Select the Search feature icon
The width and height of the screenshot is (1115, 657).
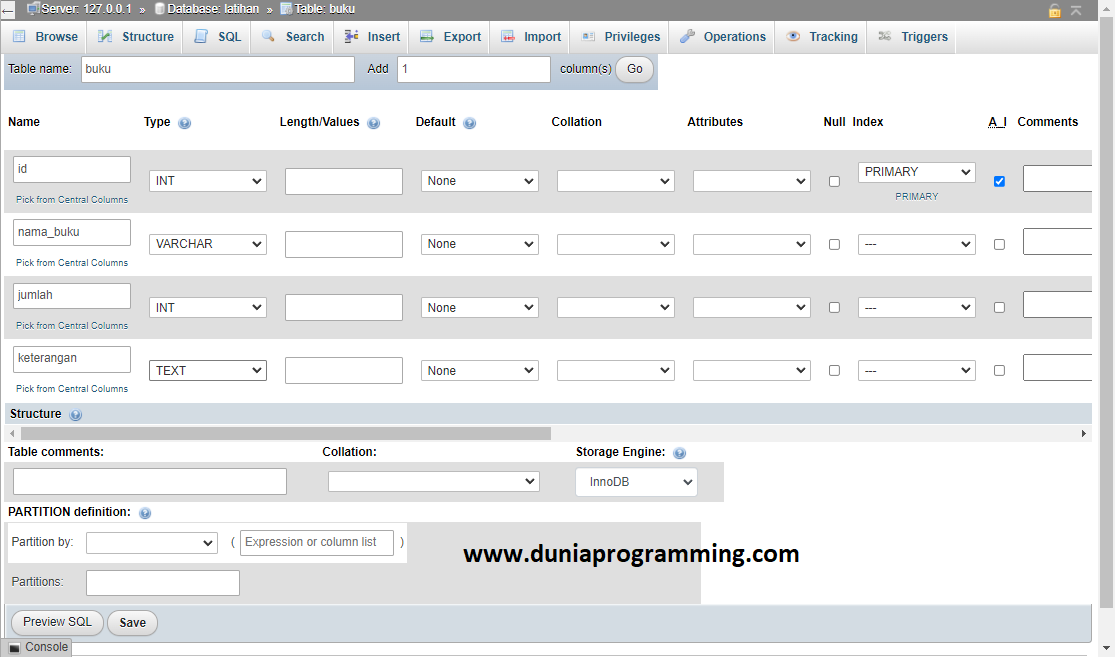tap(266, 36)
